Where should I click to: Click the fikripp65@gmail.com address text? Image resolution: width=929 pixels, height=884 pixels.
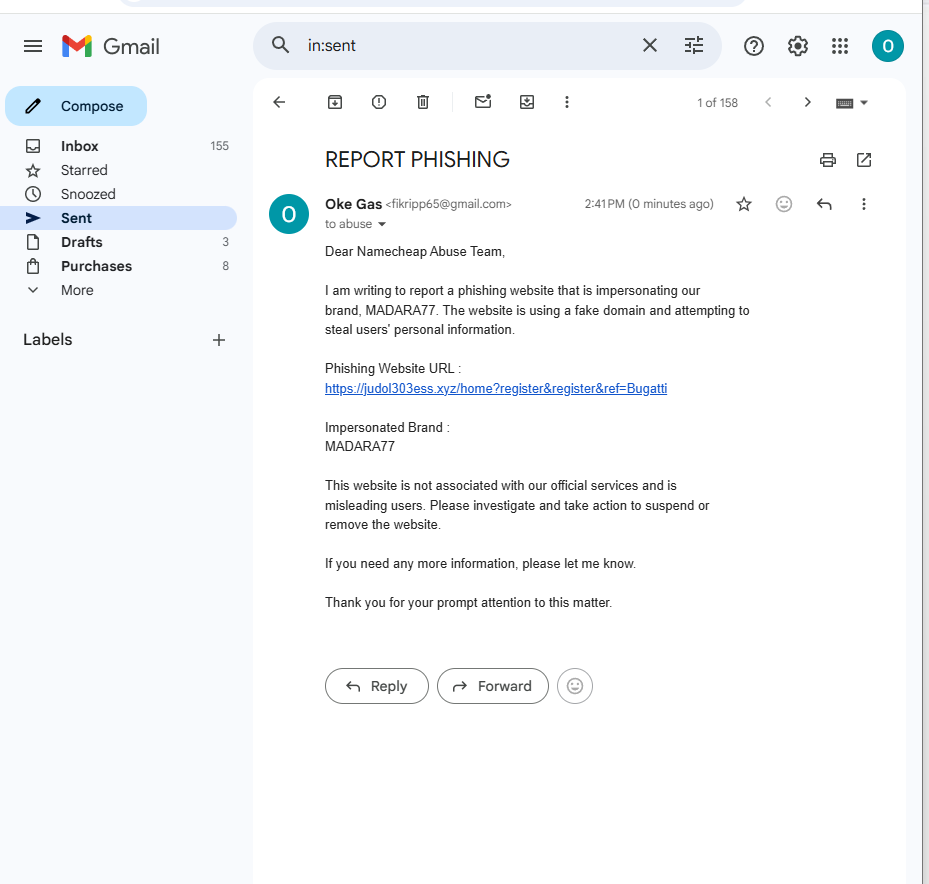pyautogui.click(x=449, y=204)
